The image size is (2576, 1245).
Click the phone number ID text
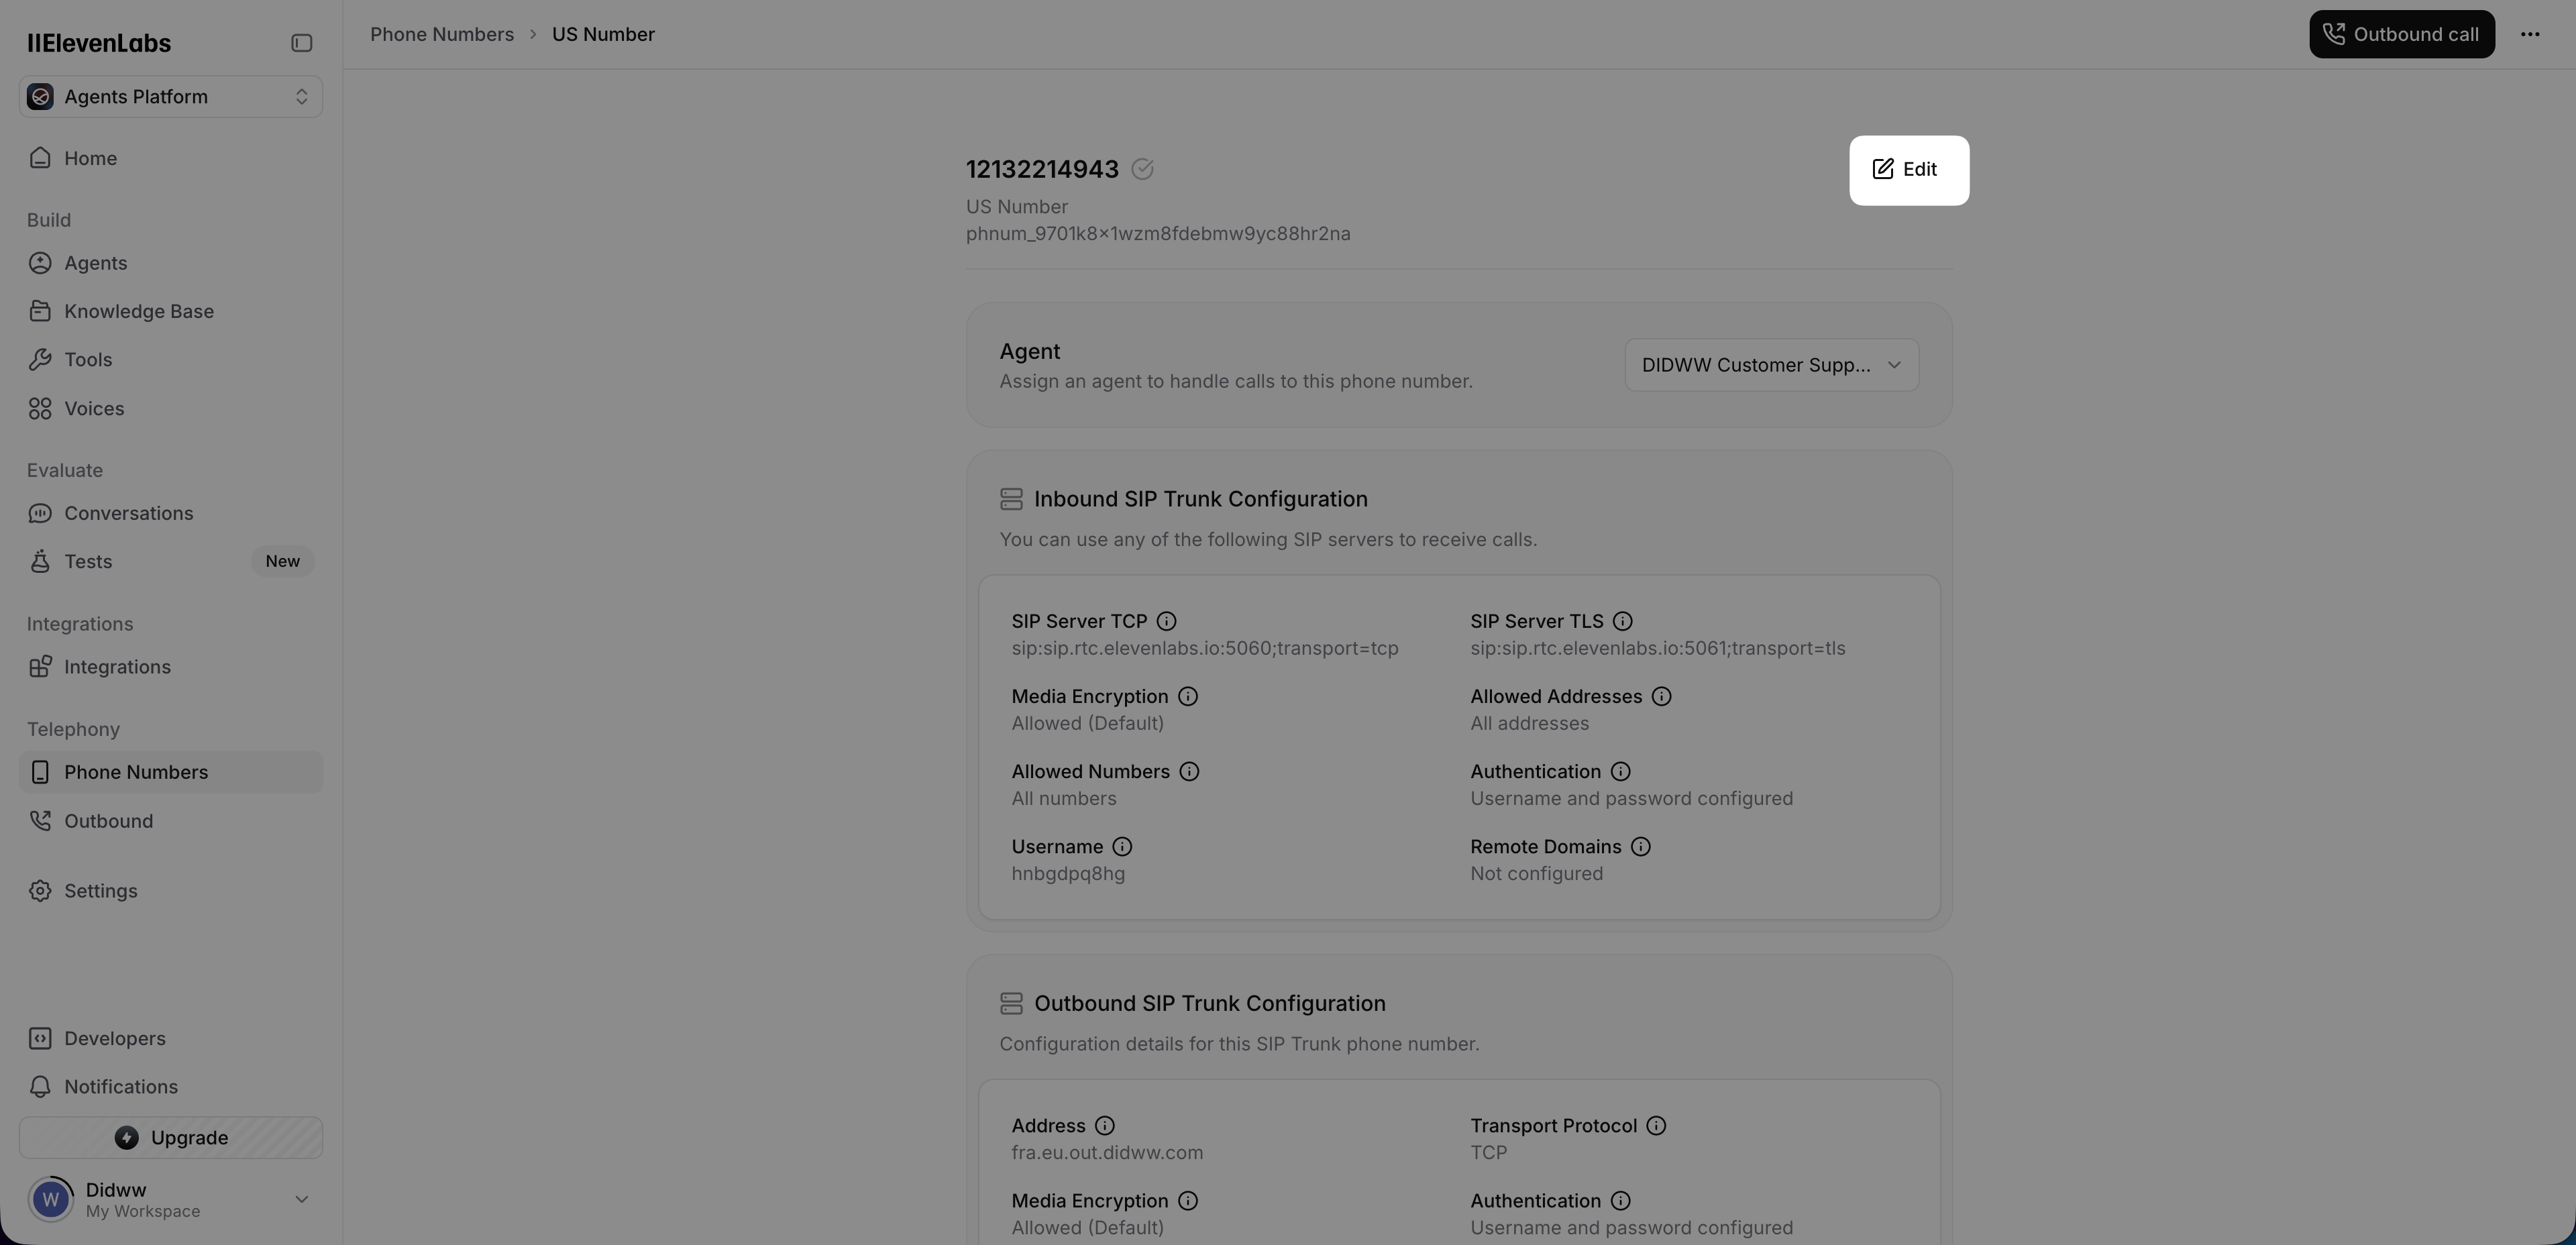pyautogui.click(x=1157, y=234)
